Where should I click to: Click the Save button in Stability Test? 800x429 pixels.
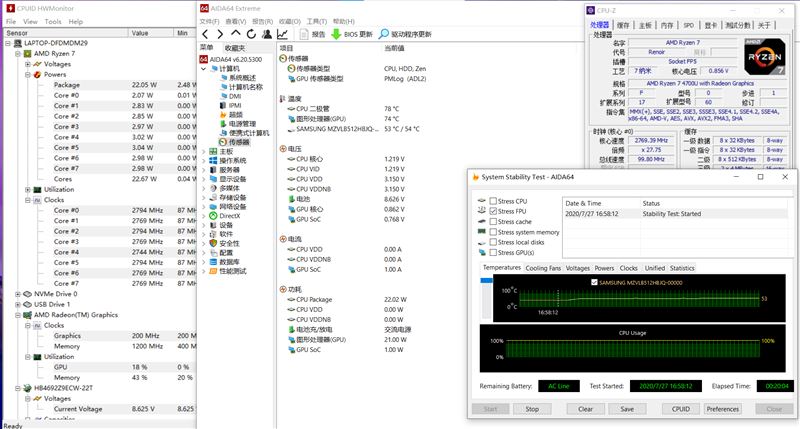point(627,409)
